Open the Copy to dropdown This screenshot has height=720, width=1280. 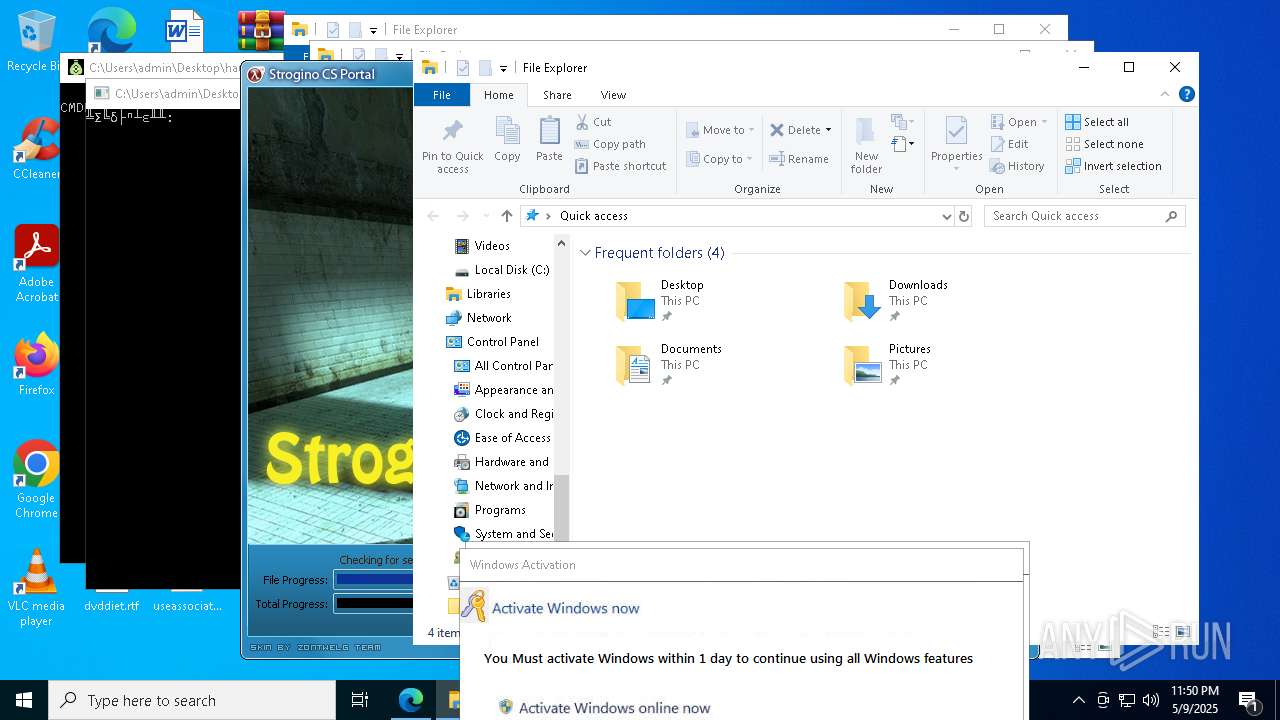720,159
